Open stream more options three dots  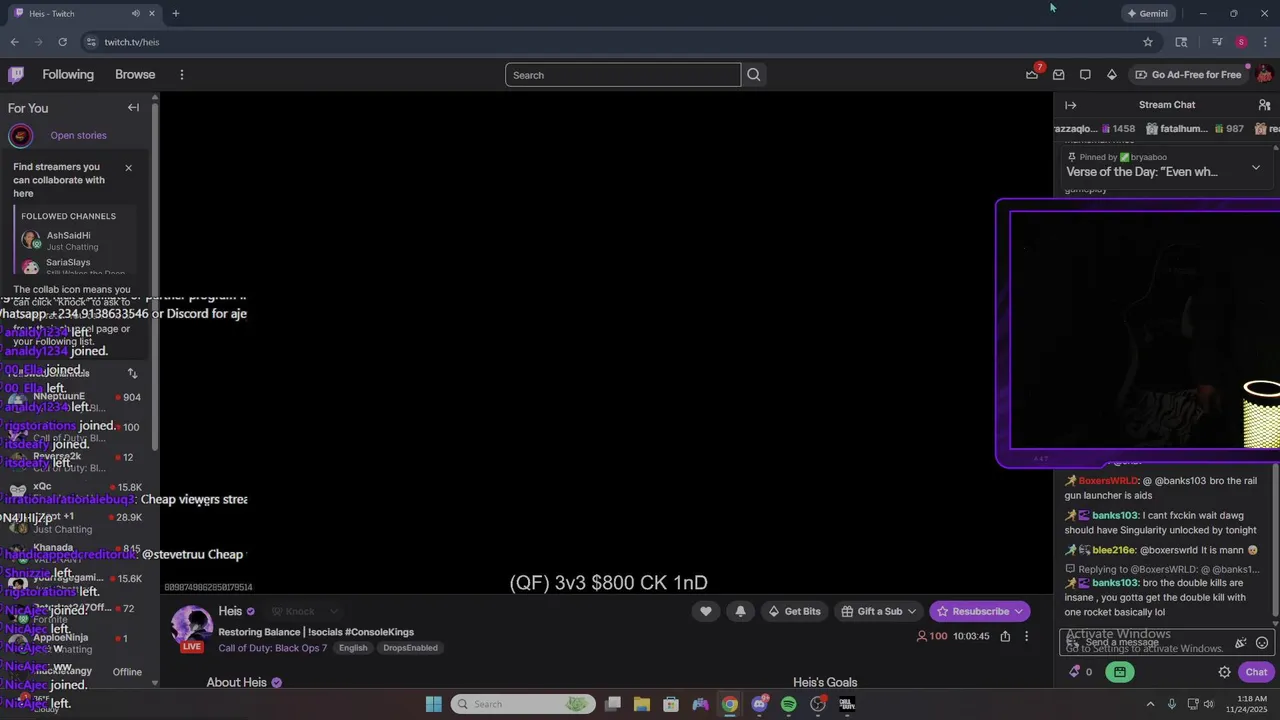[x=1026, y=636]
